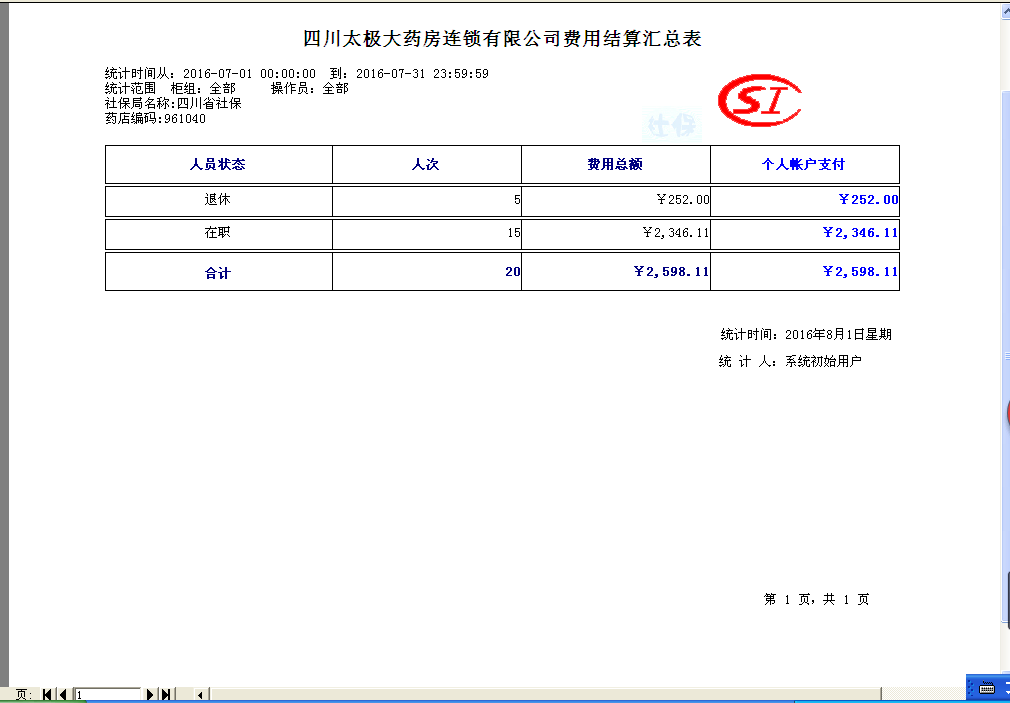Screen dimensions: 1010x703
Task: Click ￥2,598.11 total in 个人帐户支付 column
Action: point(861,271)
